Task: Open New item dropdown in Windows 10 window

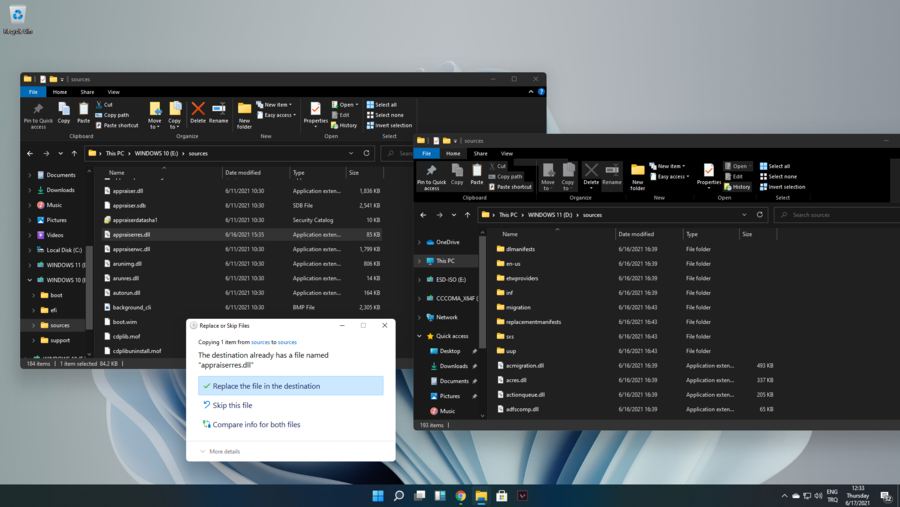Action: 277,104
